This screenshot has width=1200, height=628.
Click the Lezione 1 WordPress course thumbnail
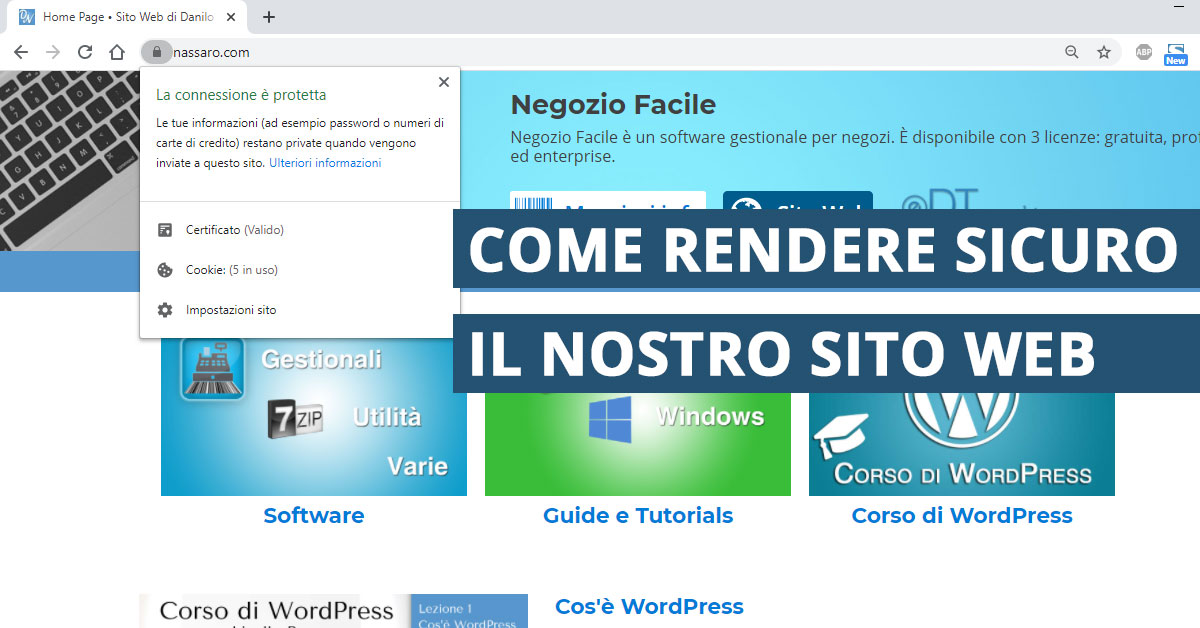(333, 611)
